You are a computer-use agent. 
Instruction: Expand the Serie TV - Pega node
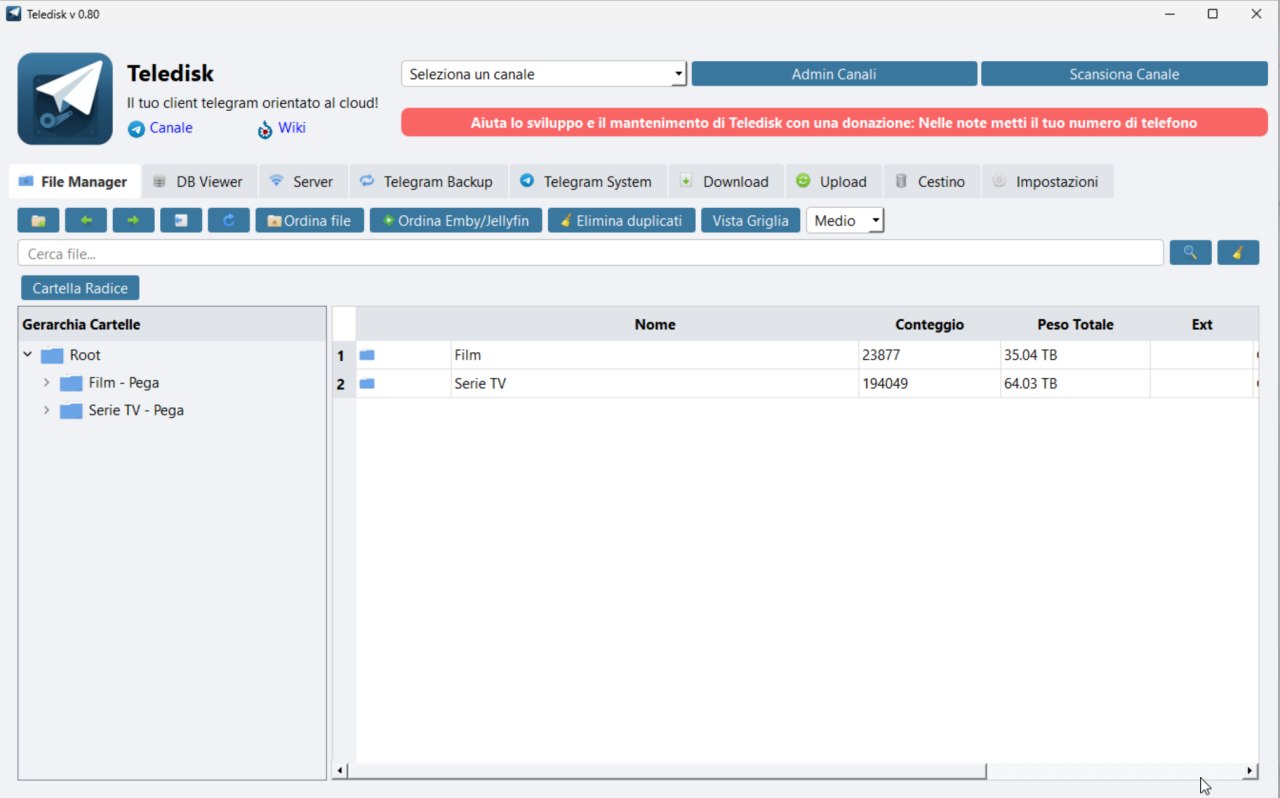(x=46, y=410)
